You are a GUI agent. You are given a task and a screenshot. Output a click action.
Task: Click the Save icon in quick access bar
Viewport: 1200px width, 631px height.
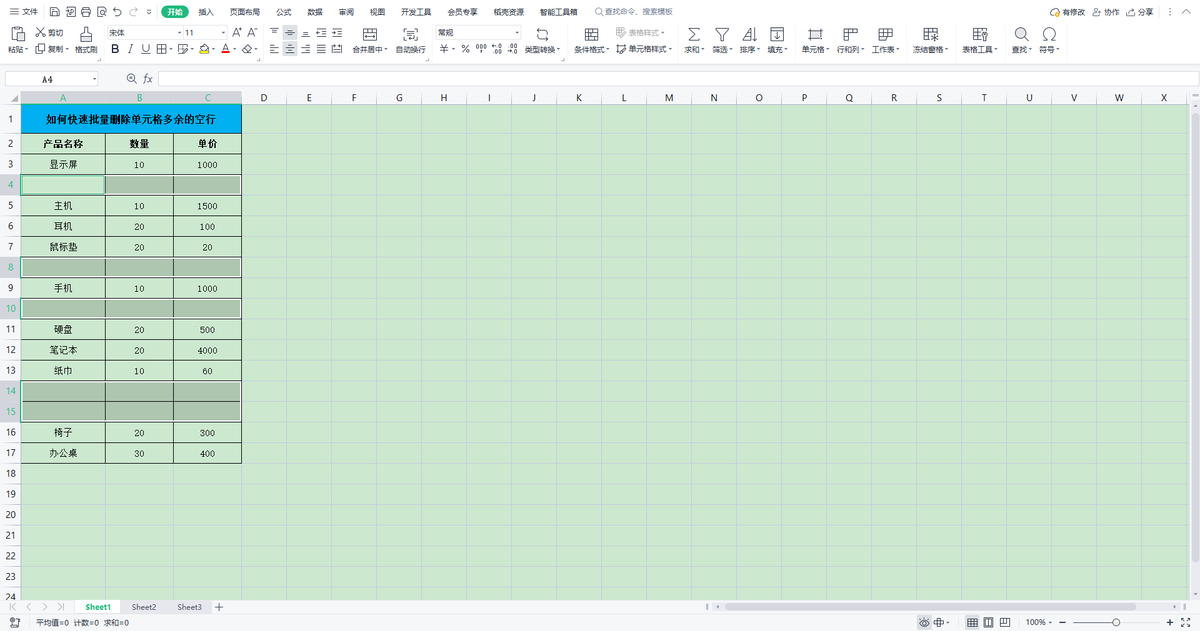pos(55,12)
